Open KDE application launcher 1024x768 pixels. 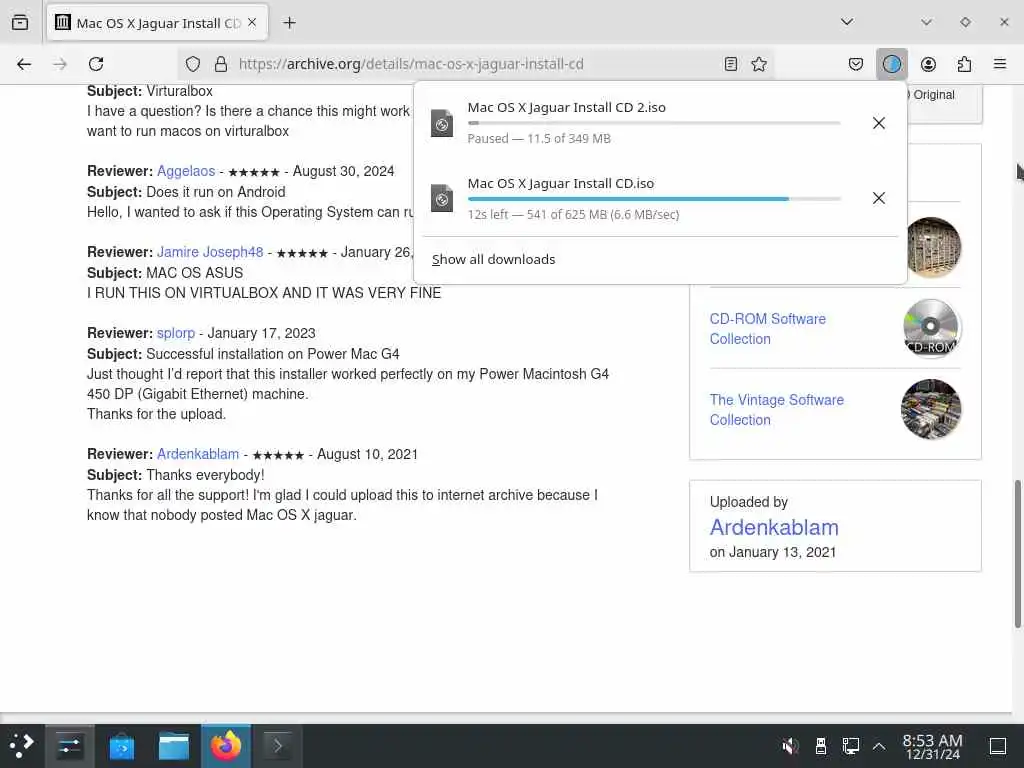point(22,746)
